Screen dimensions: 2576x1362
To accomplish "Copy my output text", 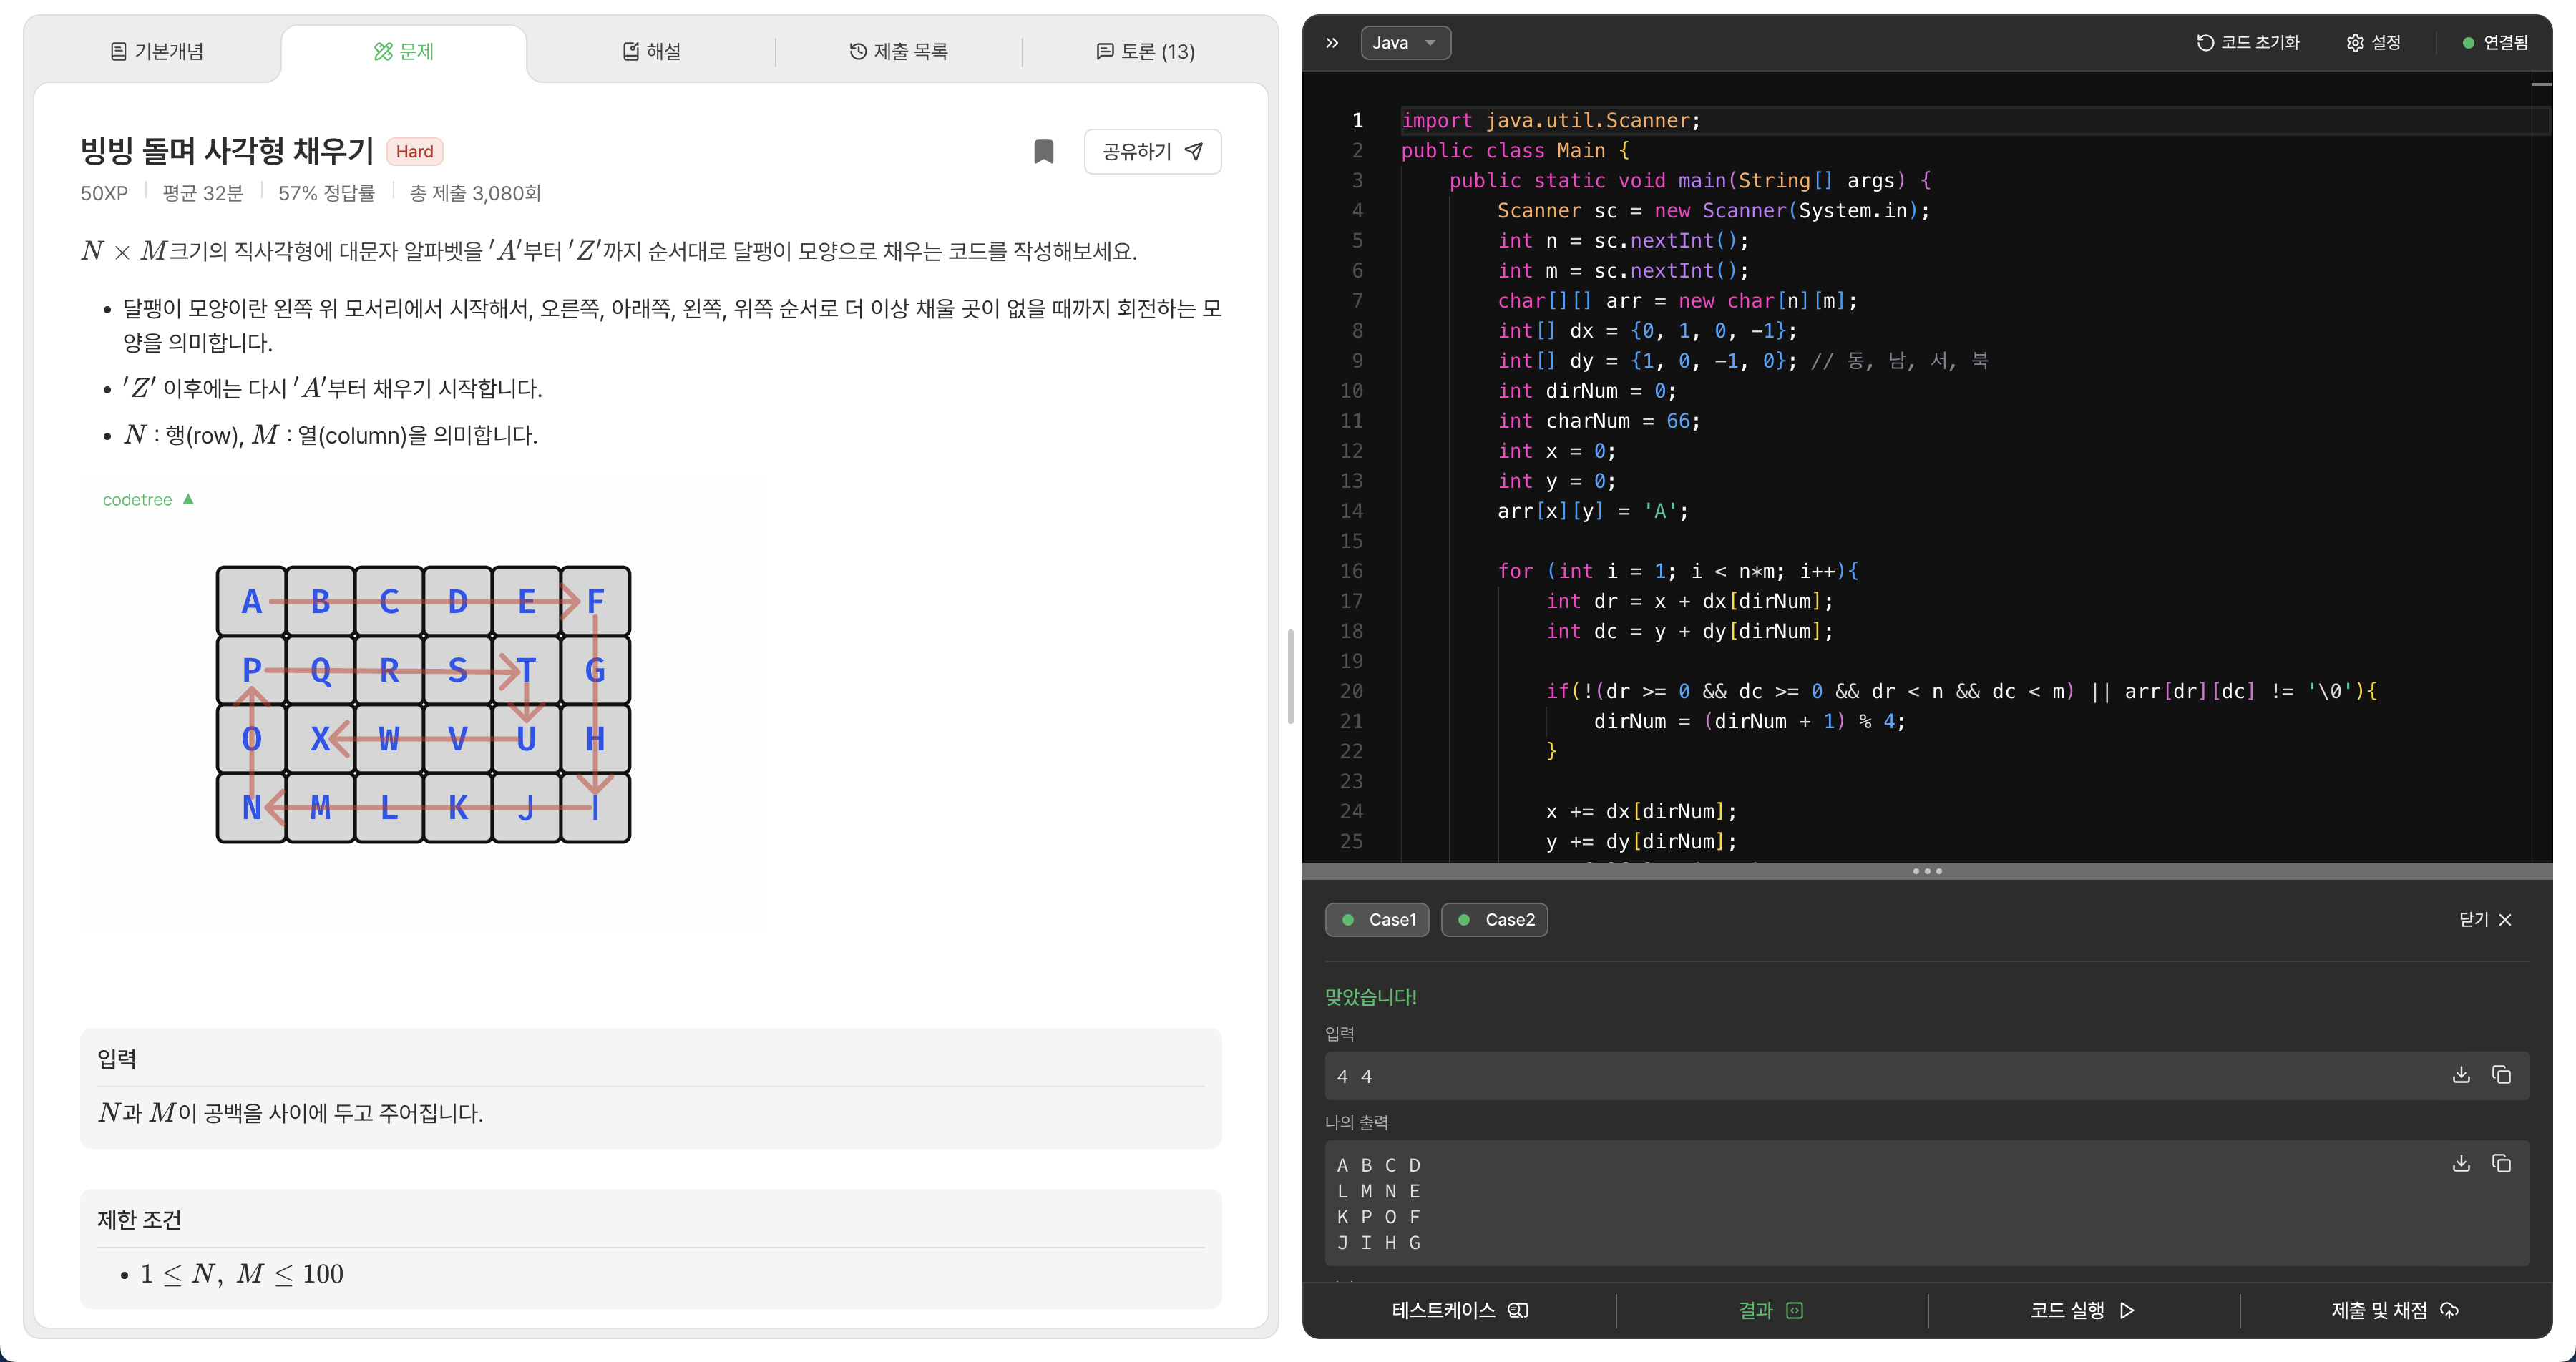I will point(2501,1164).
